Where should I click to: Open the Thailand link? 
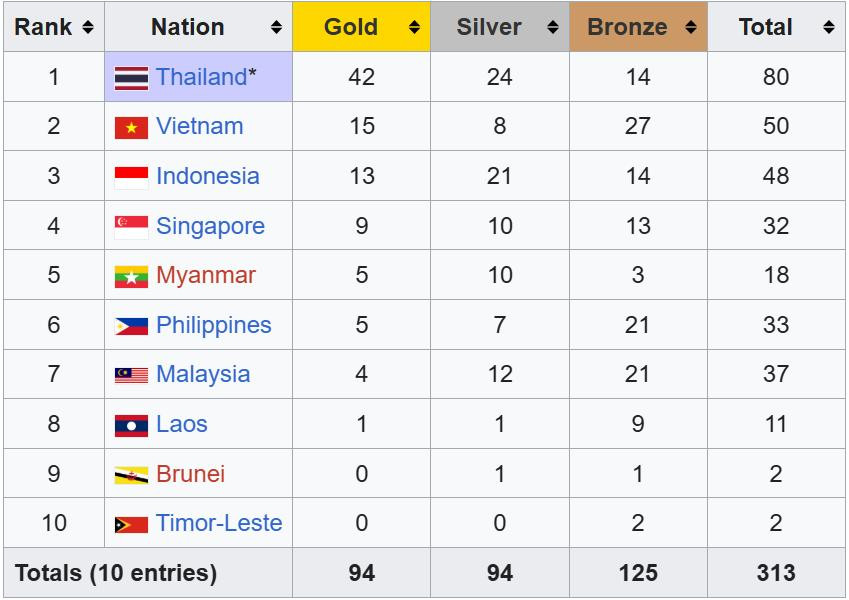(201, 77)
